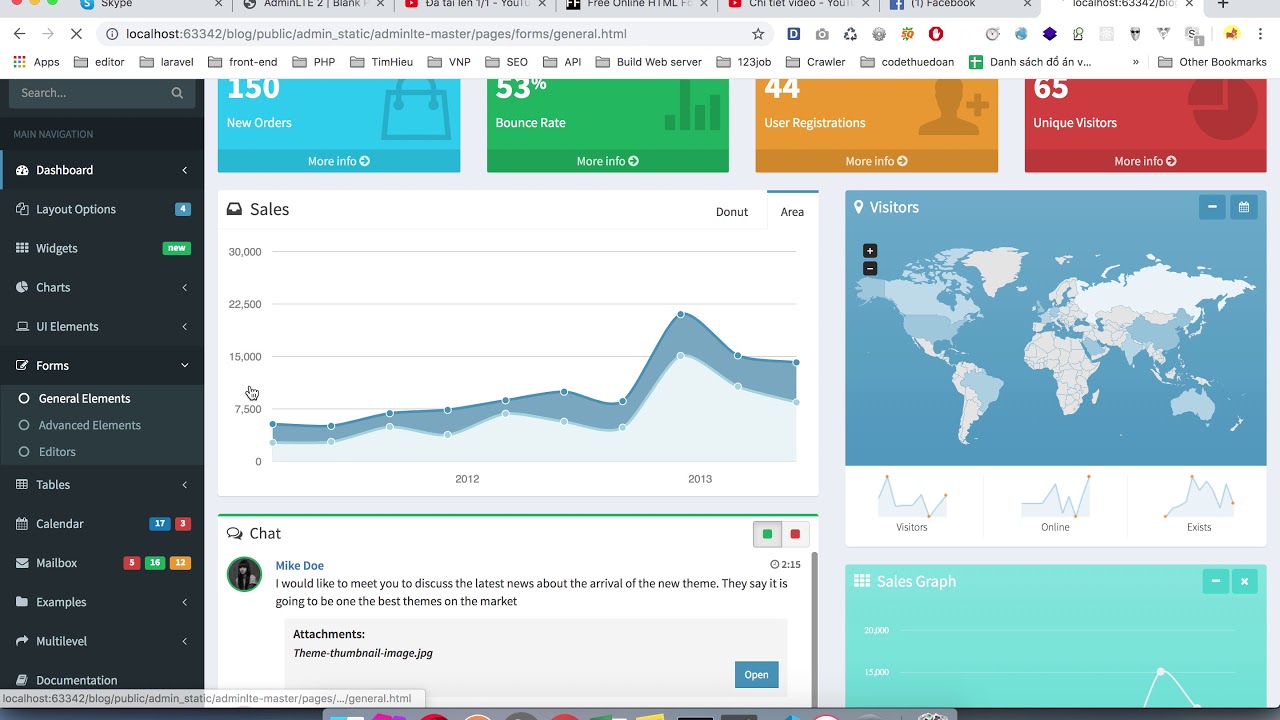Open the Widgets sidebar item
Screen dimensions: 1280x720
tap(102, 248)
